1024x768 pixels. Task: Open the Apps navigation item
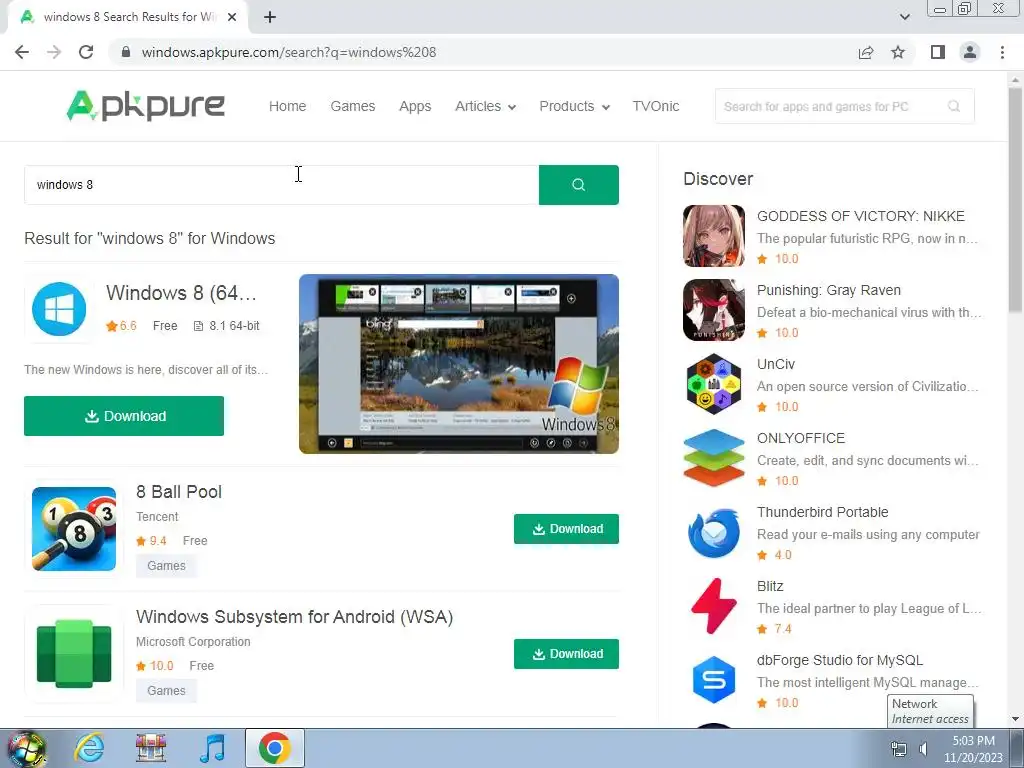point(415,106)
